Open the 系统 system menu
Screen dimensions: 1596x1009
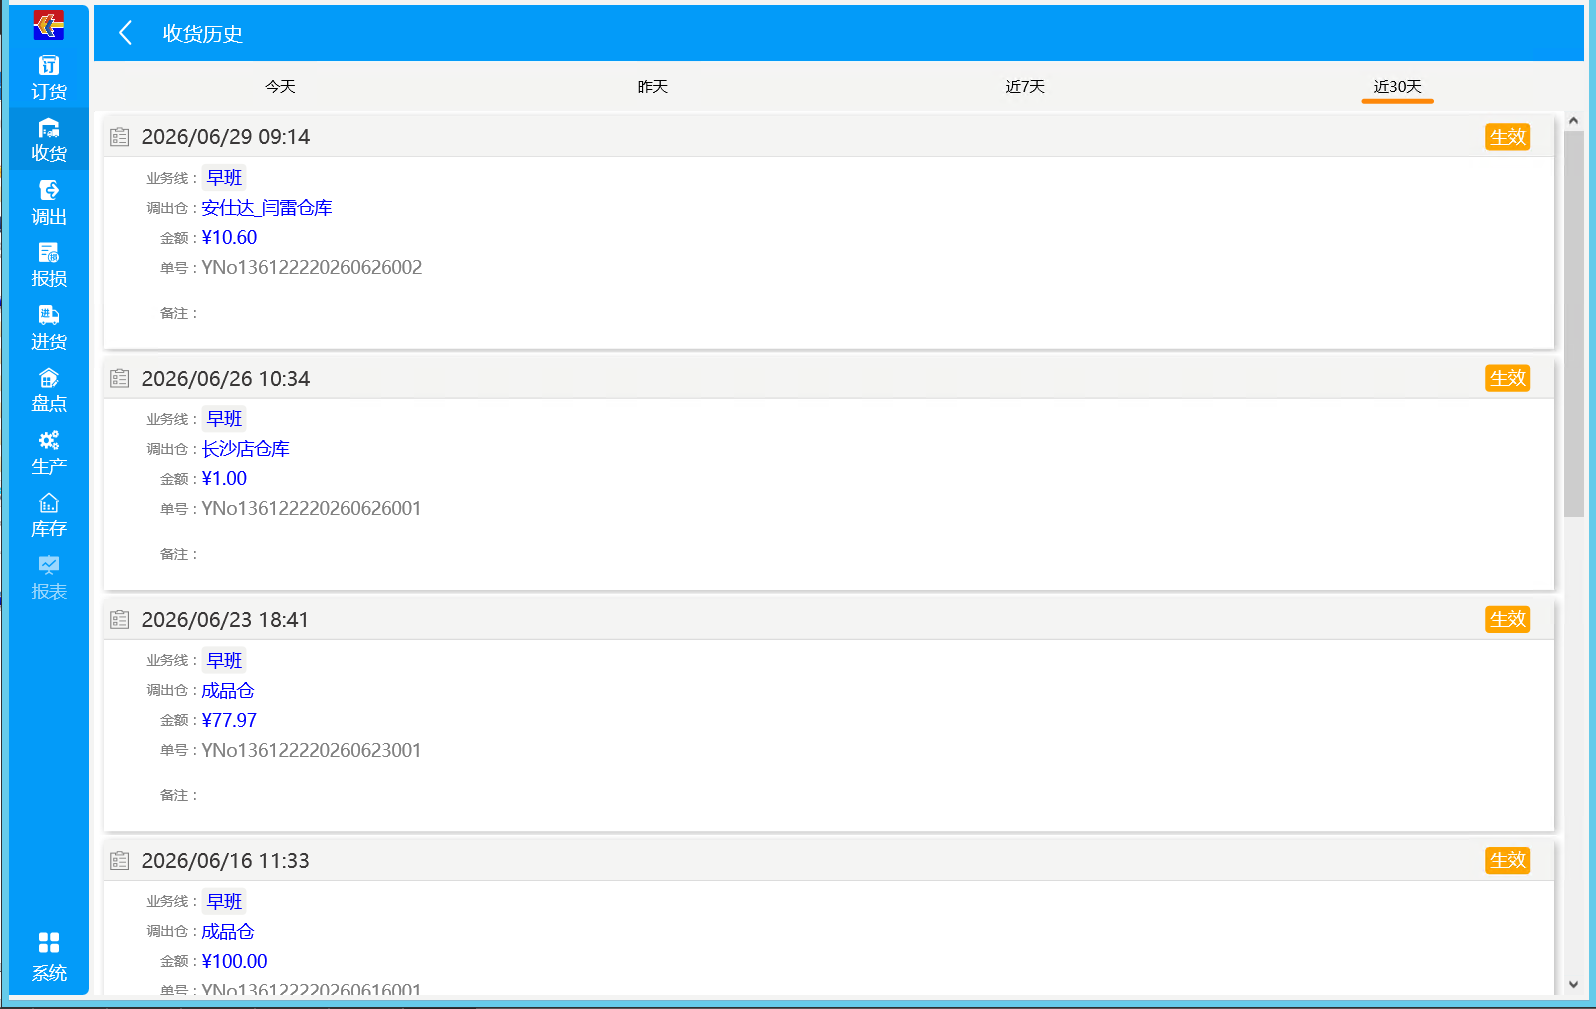point(49,958)
